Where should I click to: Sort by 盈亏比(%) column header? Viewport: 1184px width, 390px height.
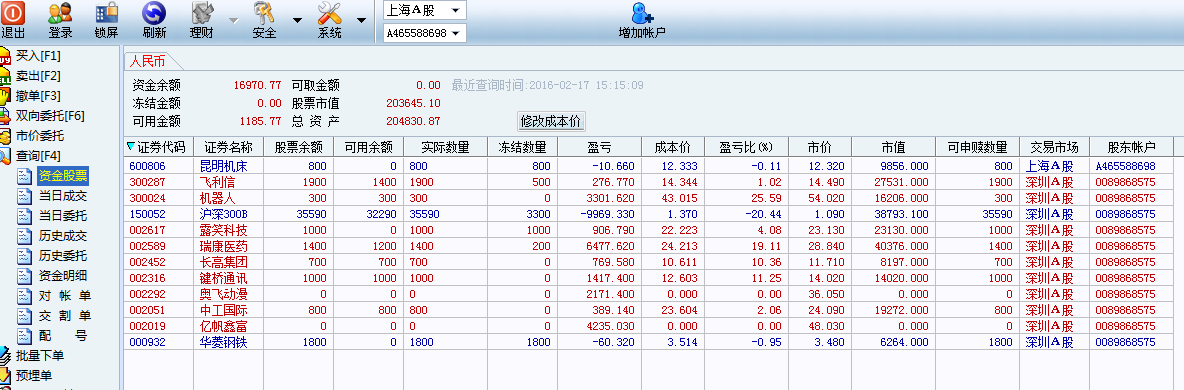click(746, 147)
